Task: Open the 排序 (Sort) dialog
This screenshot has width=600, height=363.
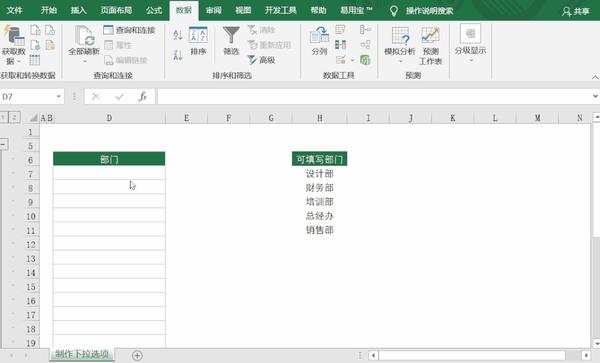Action: pos(198,41)
